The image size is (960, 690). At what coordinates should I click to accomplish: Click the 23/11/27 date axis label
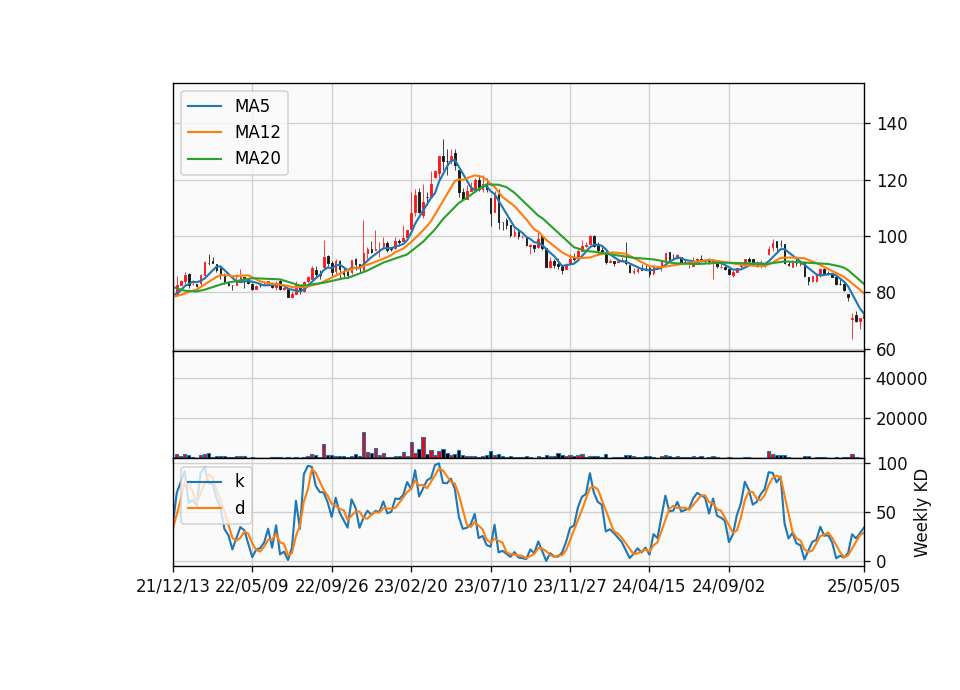(x=569, y=586)
